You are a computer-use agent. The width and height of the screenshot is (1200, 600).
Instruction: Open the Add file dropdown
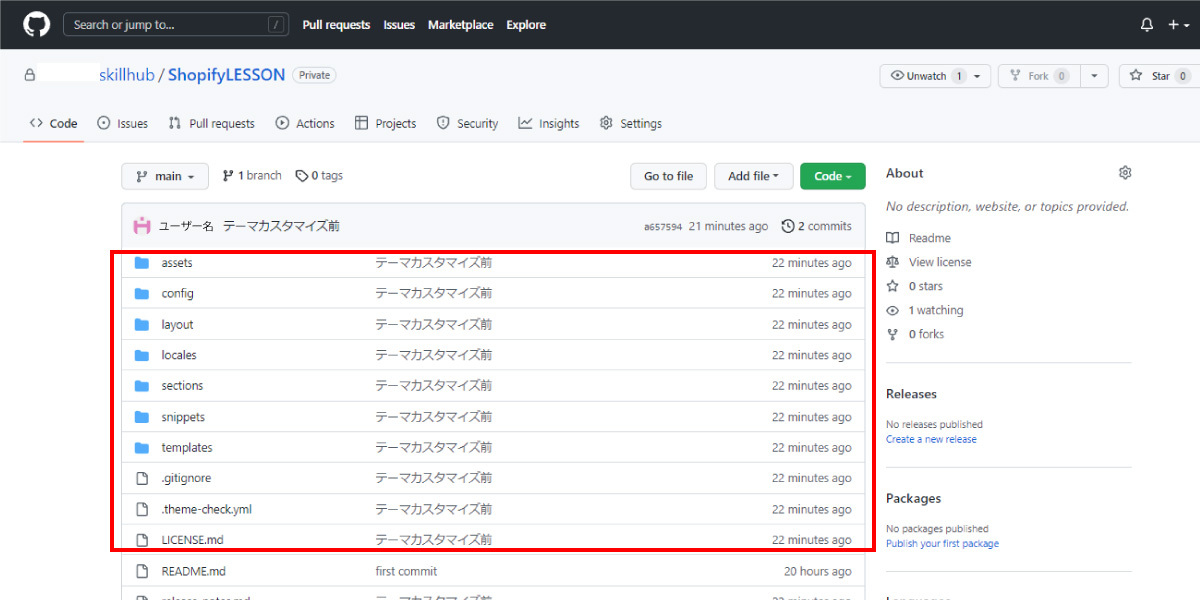(x=753, y=176)
